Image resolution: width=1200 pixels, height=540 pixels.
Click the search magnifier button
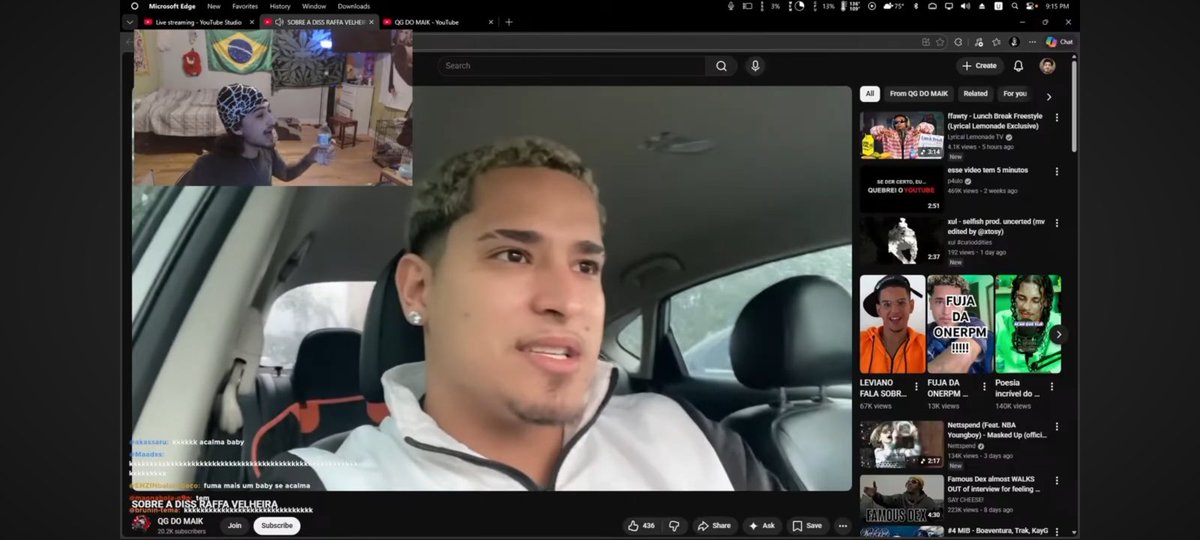(721, 66)
